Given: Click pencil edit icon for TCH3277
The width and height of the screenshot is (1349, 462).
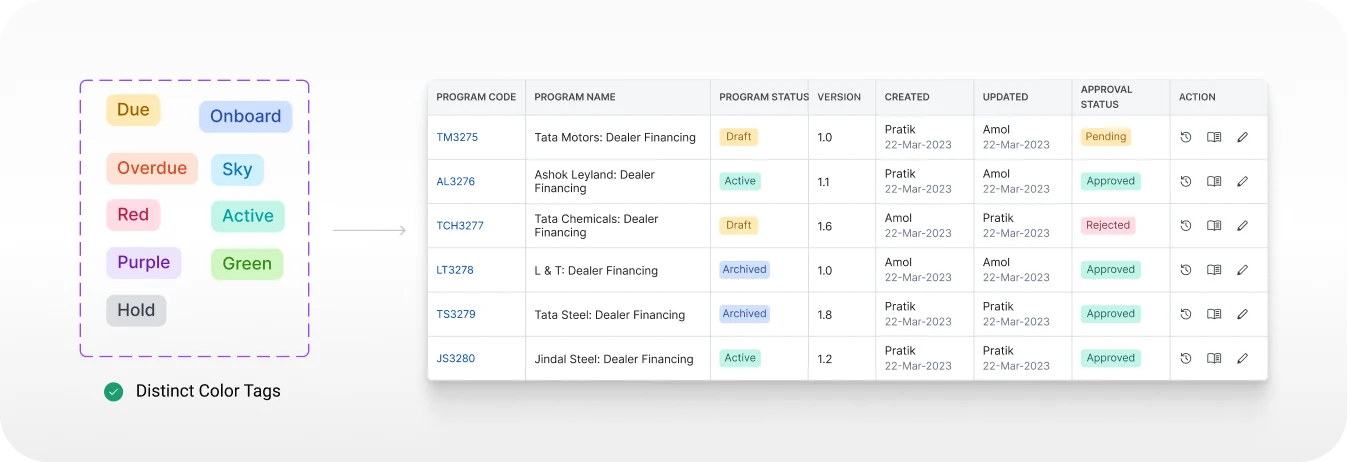Looking at the screenshot, I should pyautogui.click(x=1243, y=226).
